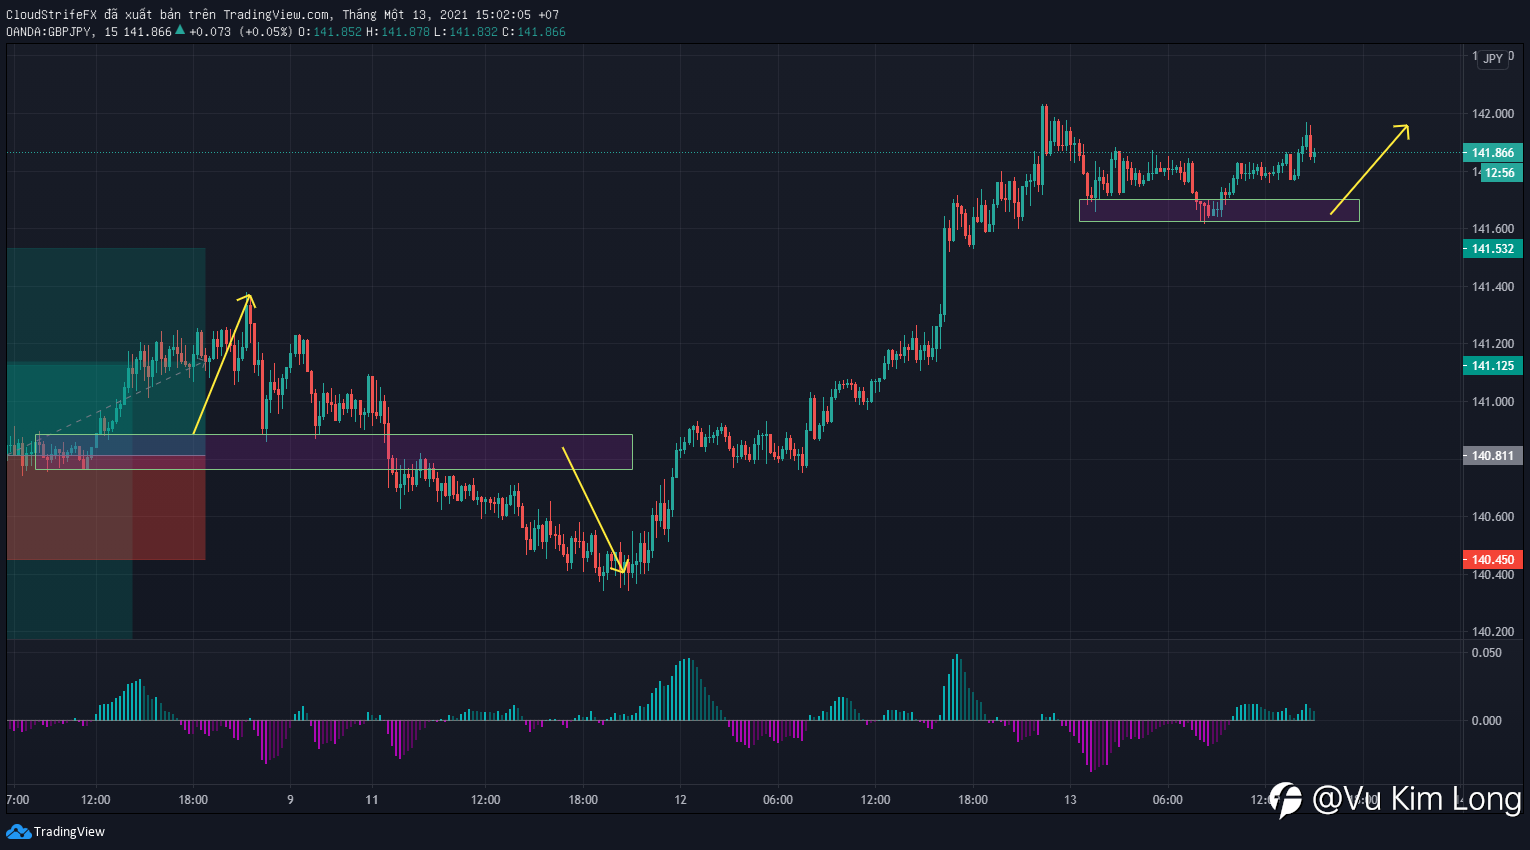Click the day 9 time axis label
1530x850 pixels.
coord(290,800)
